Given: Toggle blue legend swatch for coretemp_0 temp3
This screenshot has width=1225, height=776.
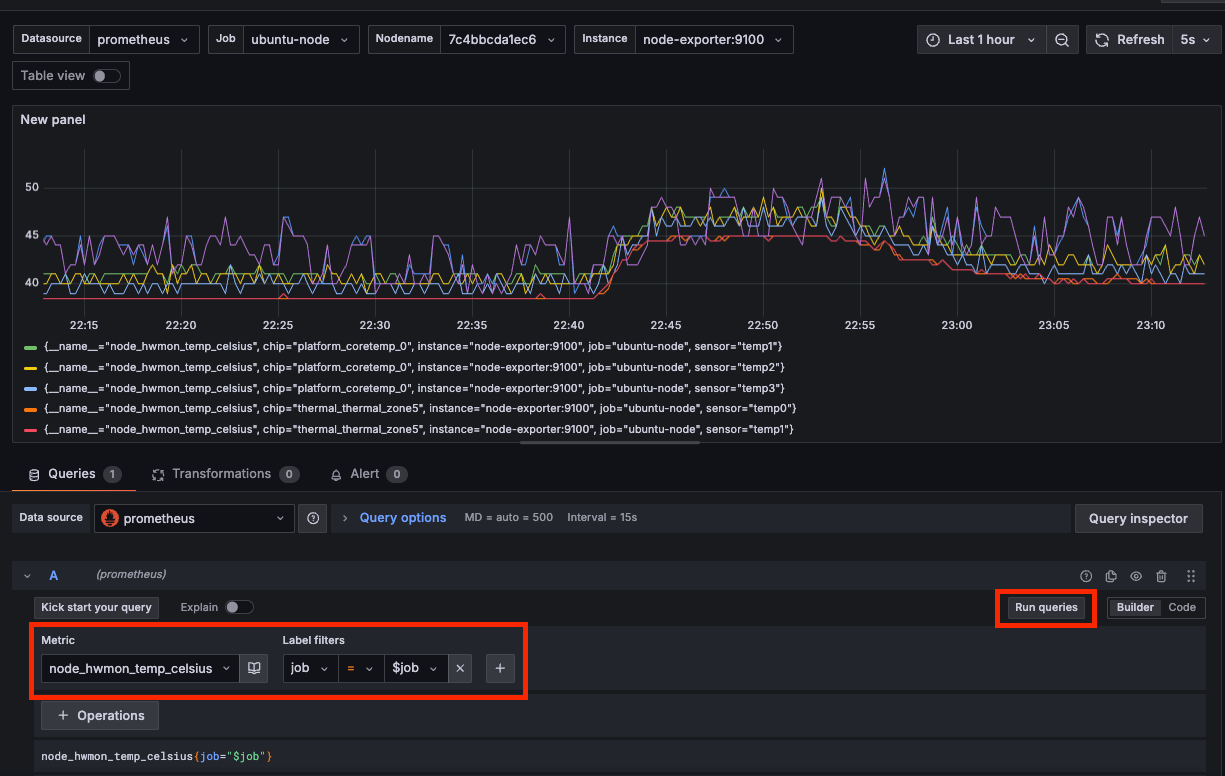Looking at the screenshot, I should [30, 388].
